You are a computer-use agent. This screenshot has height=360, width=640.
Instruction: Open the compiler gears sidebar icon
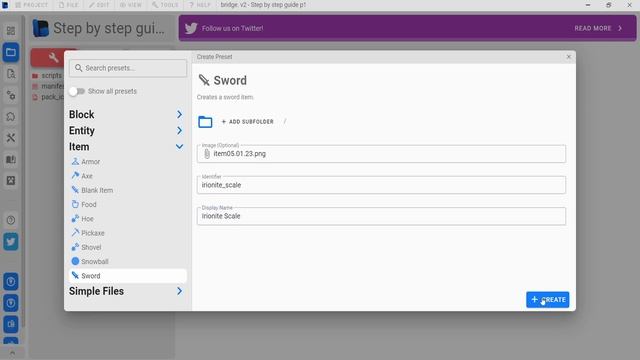[11, 95]
